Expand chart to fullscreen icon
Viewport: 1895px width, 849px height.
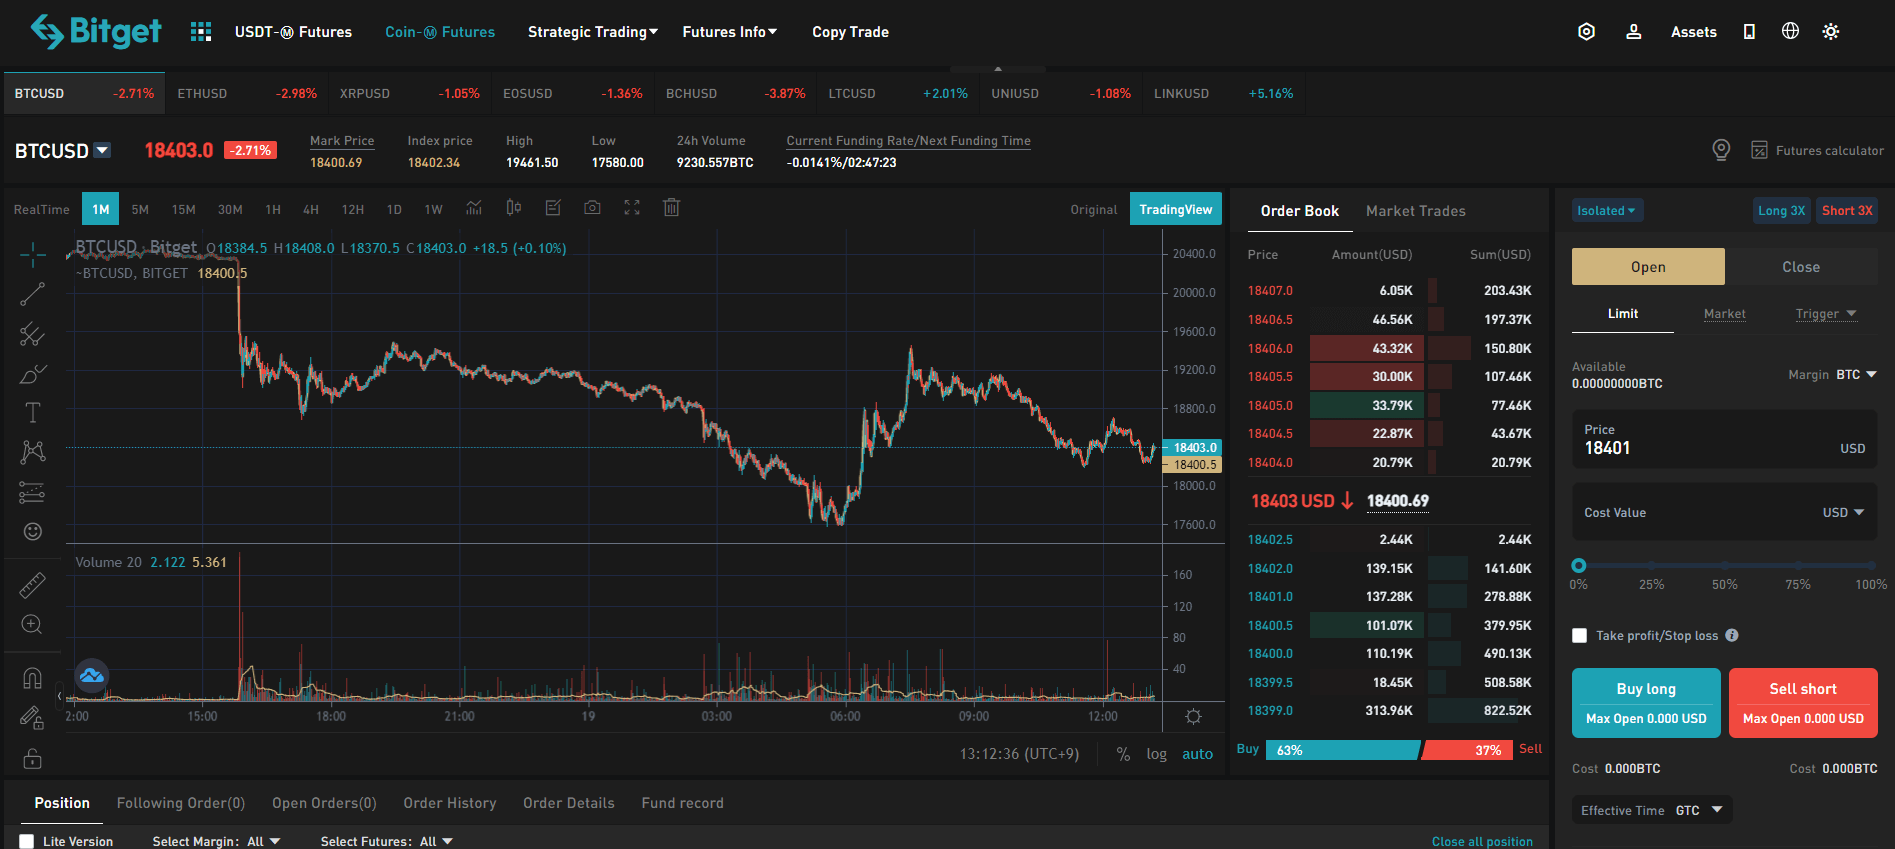[x=632, y=208]
